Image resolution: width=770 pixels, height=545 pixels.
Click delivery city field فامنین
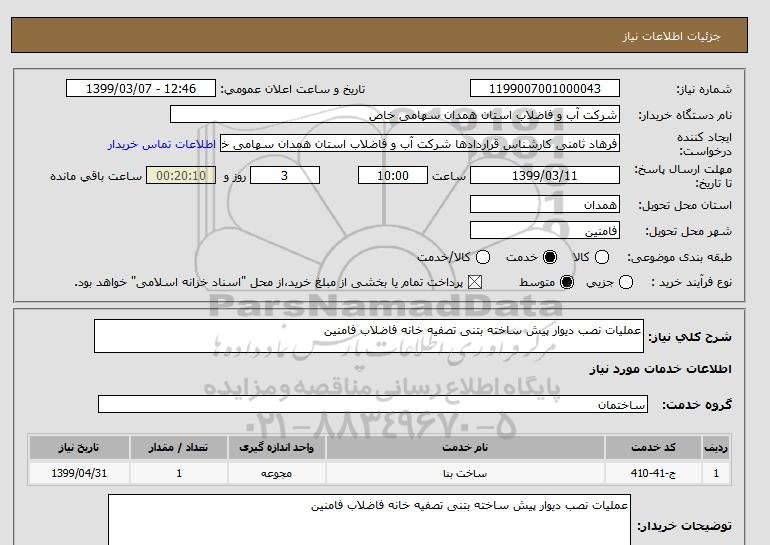pos(545,230)
